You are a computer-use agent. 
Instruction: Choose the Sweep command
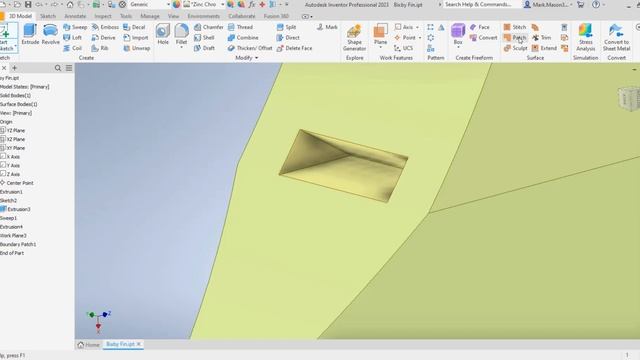[75, 27]
